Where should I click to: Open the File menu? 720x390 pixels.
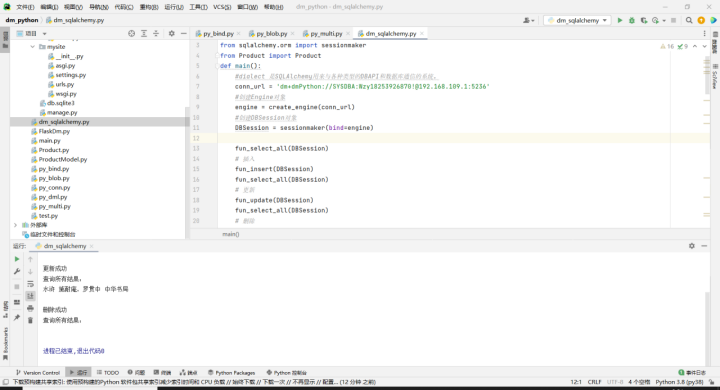[x=25, y=7]
